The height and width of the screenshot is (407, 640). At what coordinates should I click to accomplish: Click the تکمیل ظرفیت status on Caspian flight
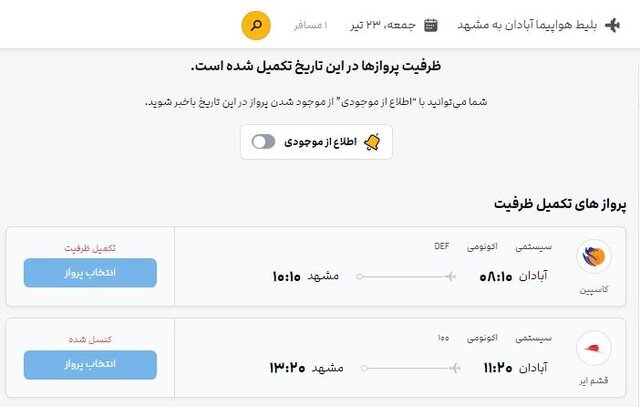point(90,247)
